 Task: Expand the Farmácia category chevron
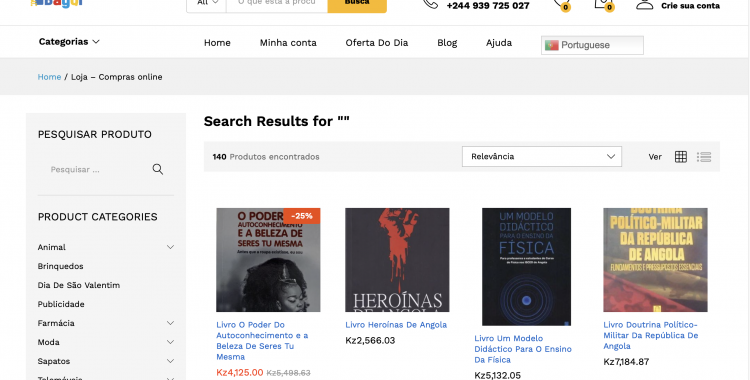pos(170,323)
